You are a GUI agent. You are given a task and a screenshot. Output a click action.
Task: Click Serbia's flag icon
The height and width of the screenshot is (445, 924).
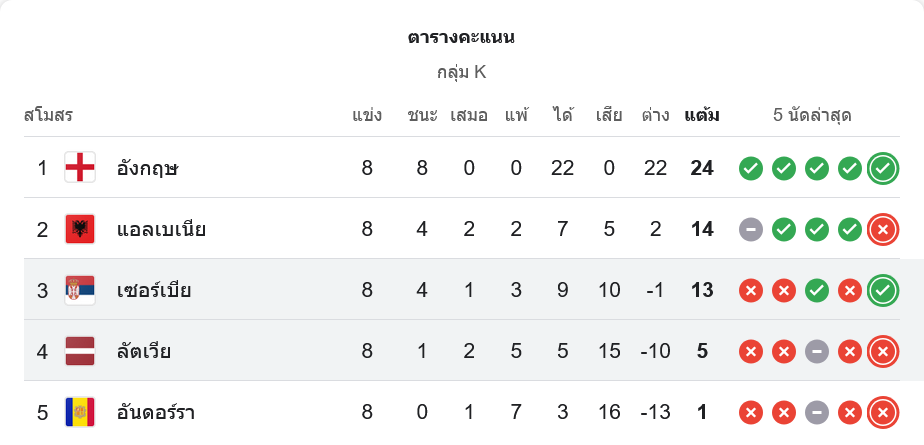pos(80,290)
